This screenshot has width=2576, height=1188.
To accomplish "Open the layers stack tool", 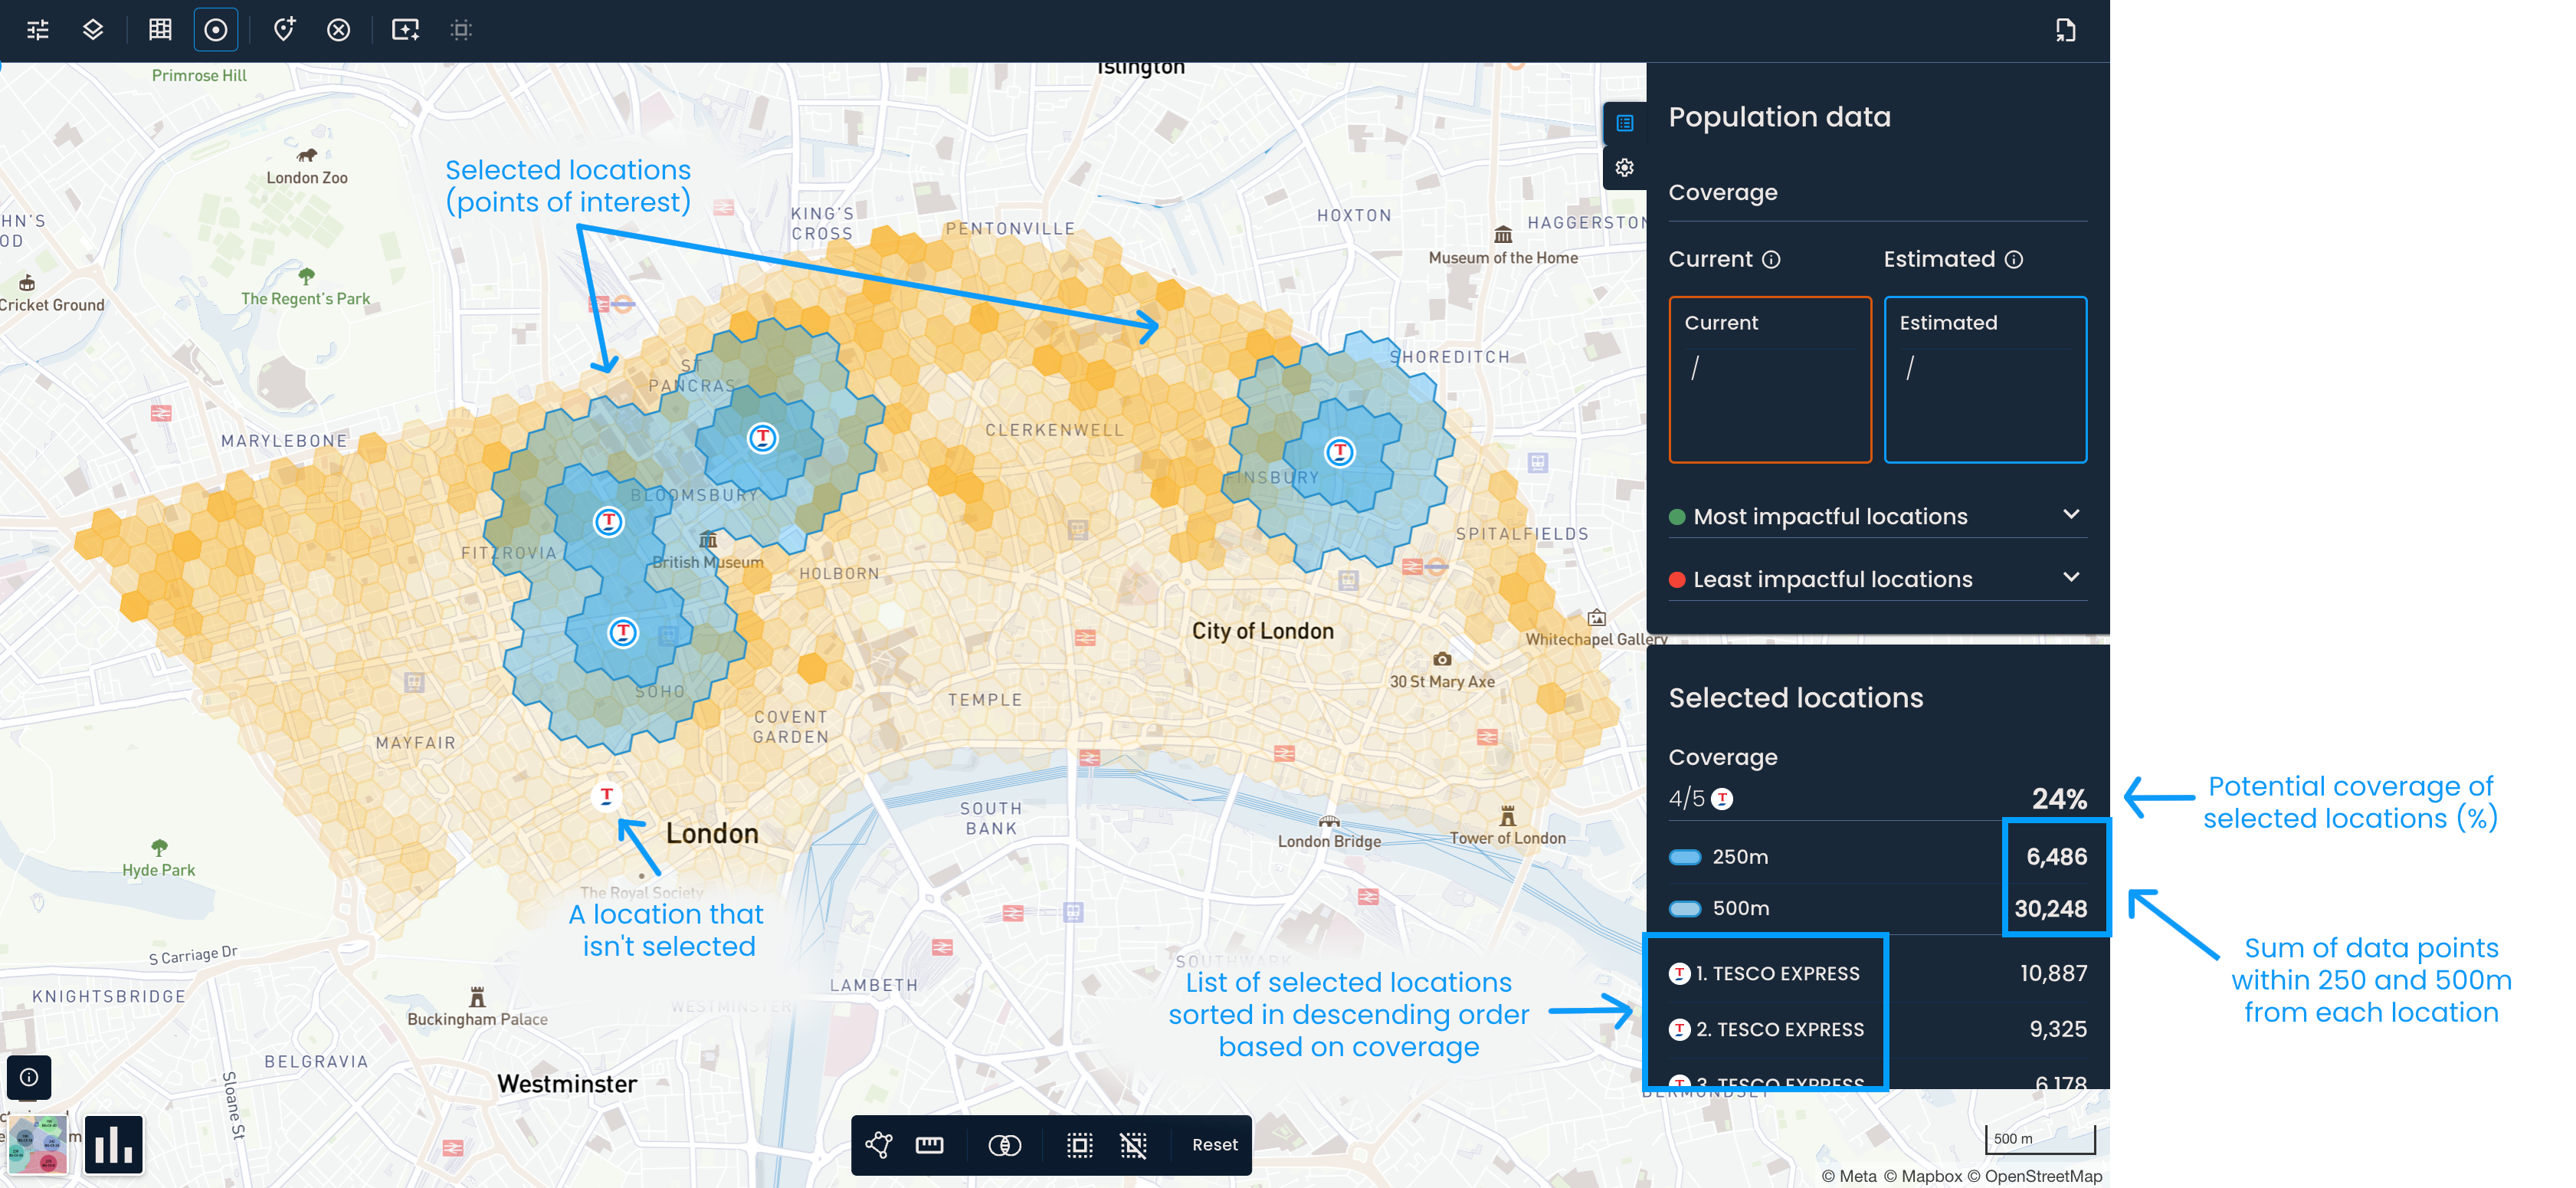I will 93,30.
